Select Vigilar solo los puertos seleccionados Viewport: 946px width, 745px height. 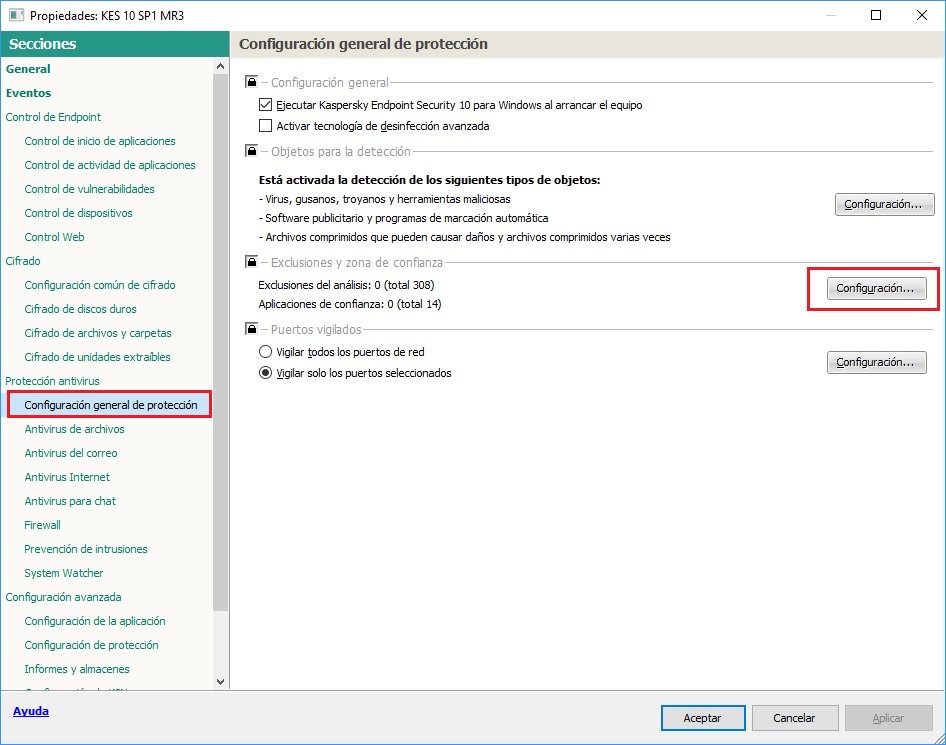tap(265, 373)
